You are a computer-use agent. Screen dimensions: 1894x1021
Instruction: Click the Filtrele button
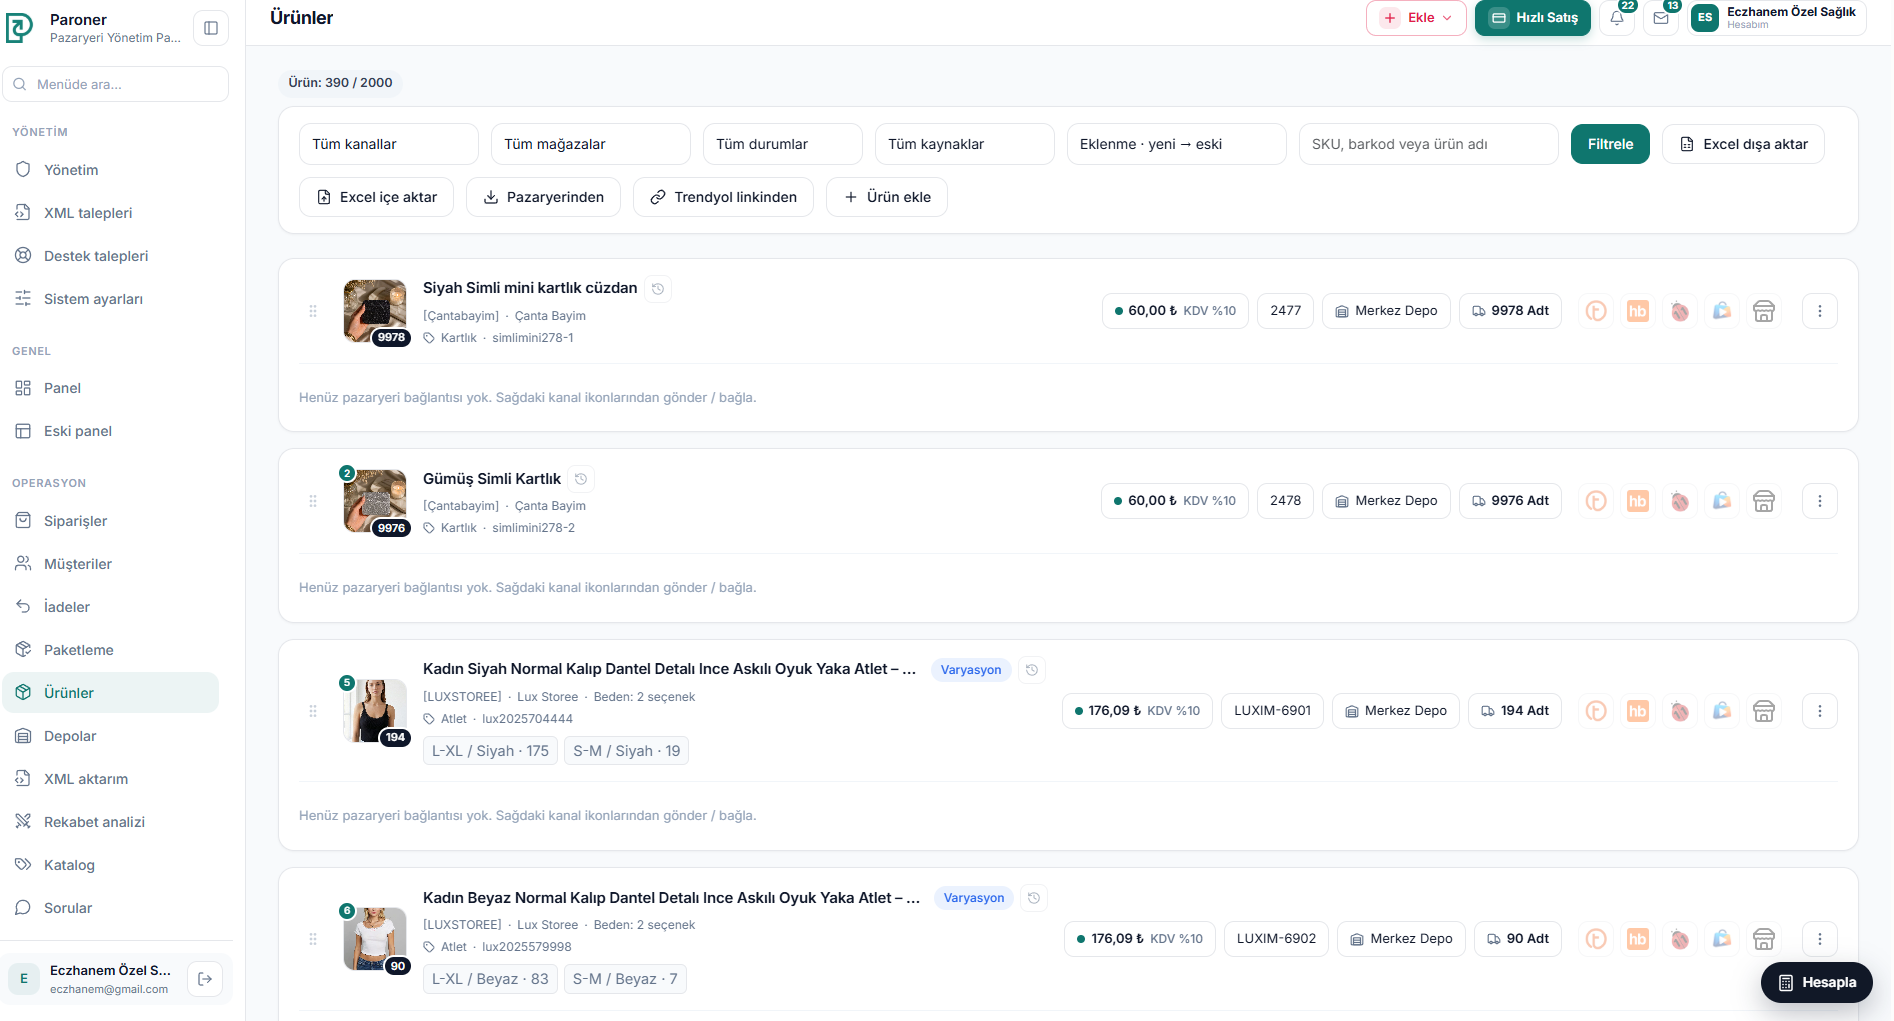[x=1610, y=144]
